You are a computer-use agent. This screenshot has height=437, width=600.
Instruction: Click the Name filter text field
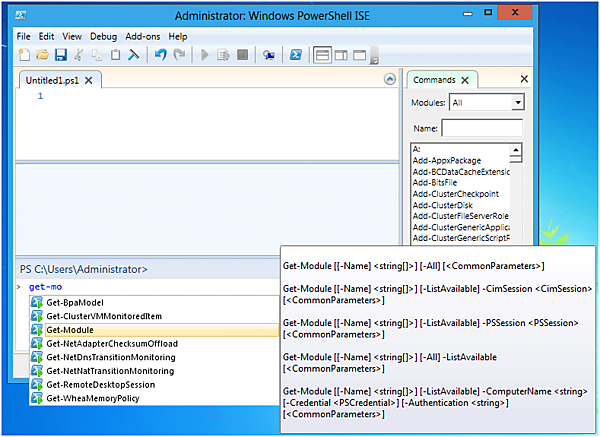482,128
